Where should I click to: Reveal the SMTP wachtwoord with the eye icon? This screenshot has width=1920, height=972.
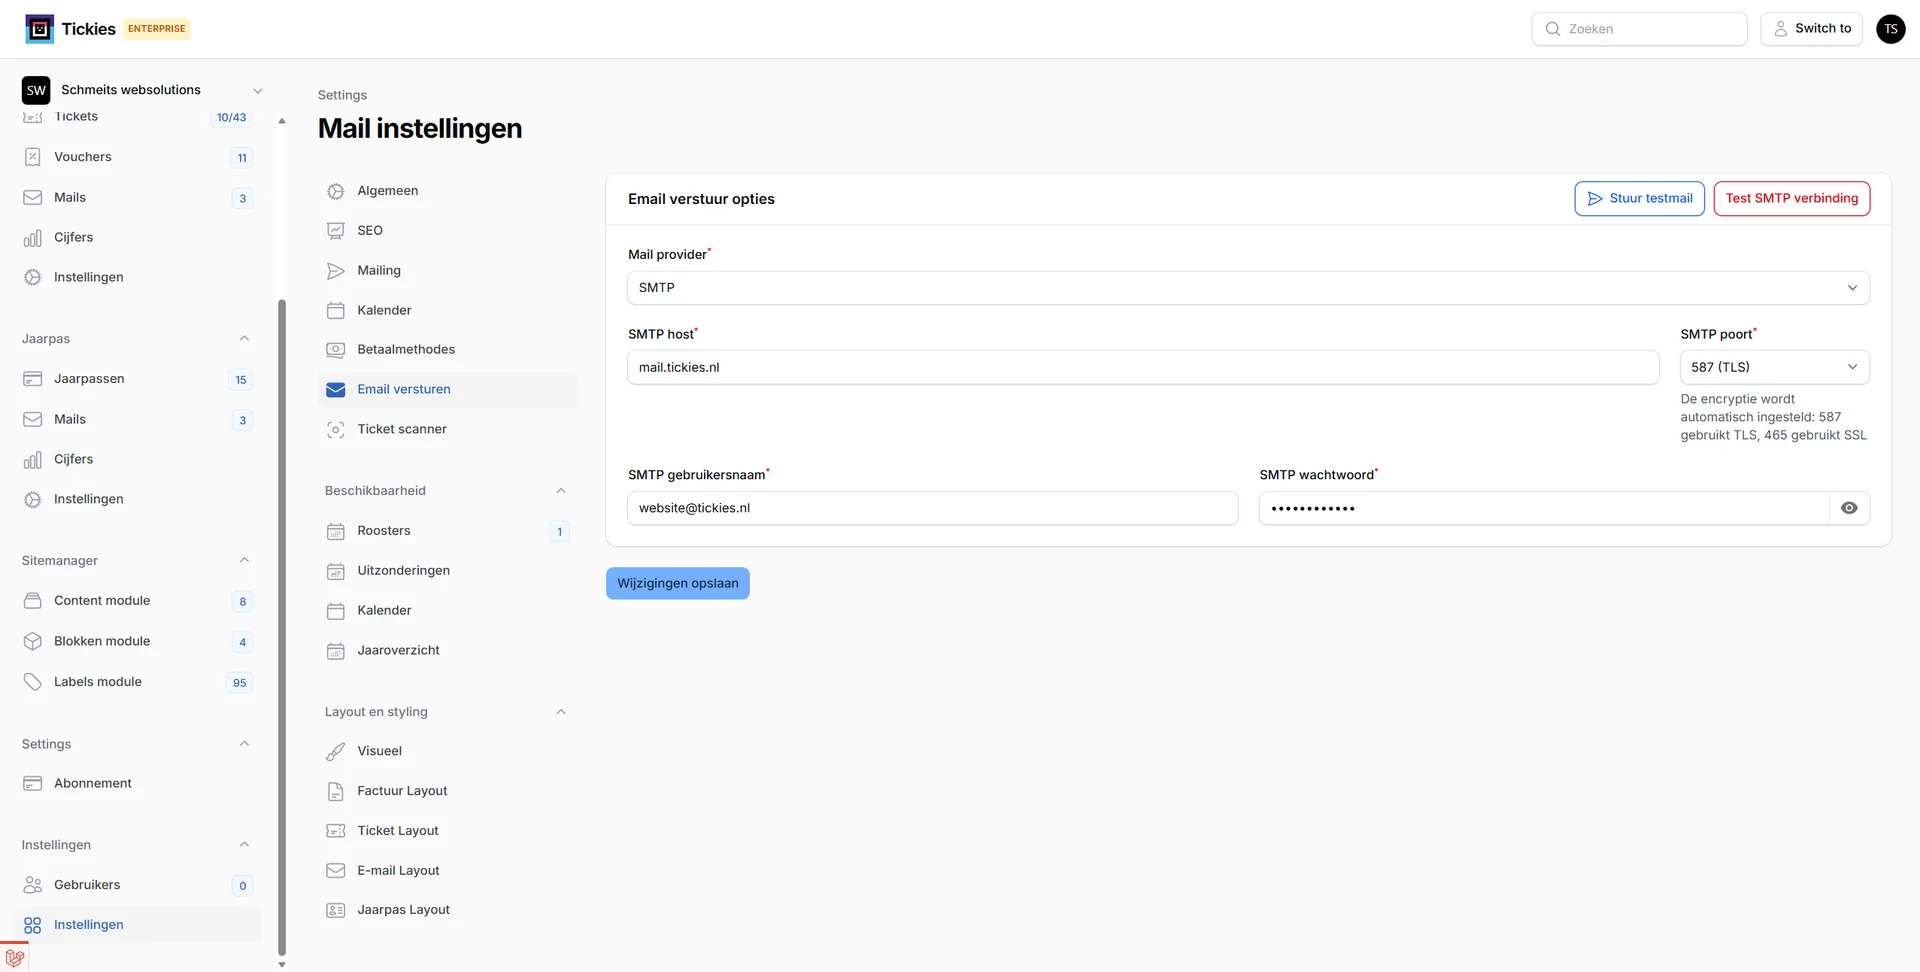click(1848, 508)
